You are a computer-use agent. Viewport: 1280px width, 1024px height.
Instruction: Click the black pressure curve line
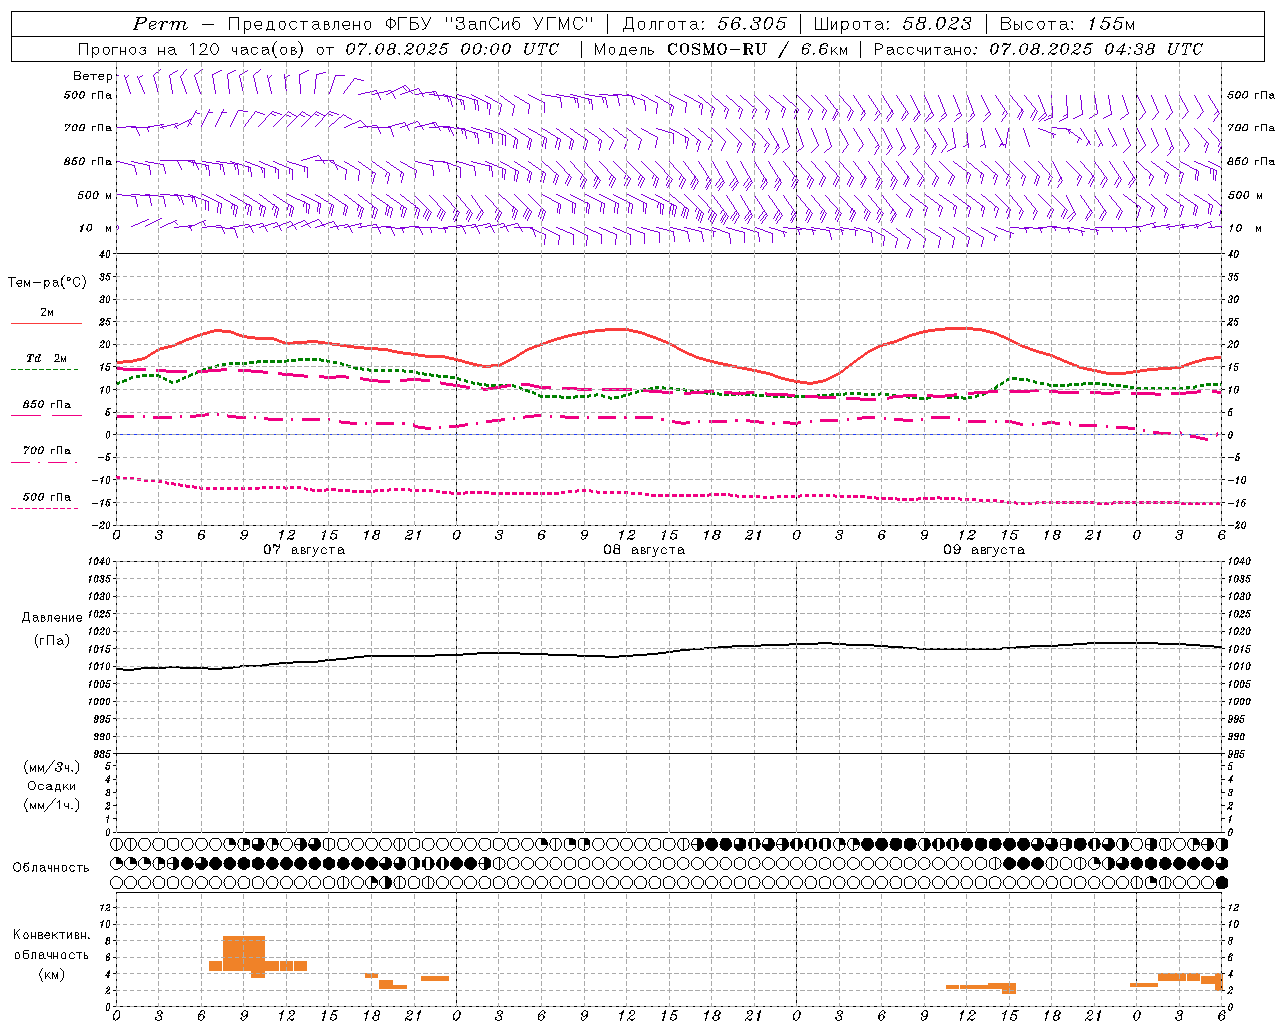click(670, 652)
